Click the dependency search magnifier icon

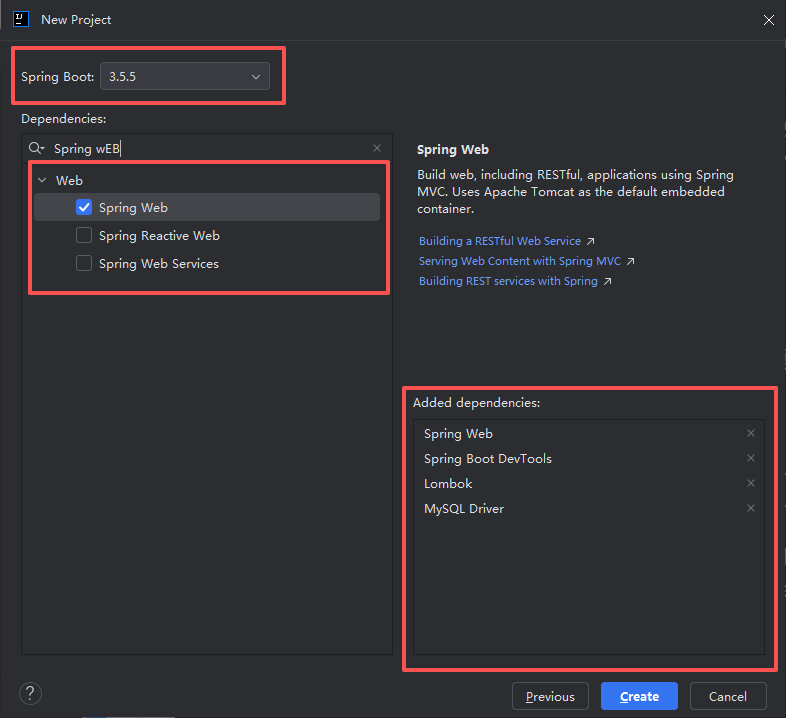[36, 148]
